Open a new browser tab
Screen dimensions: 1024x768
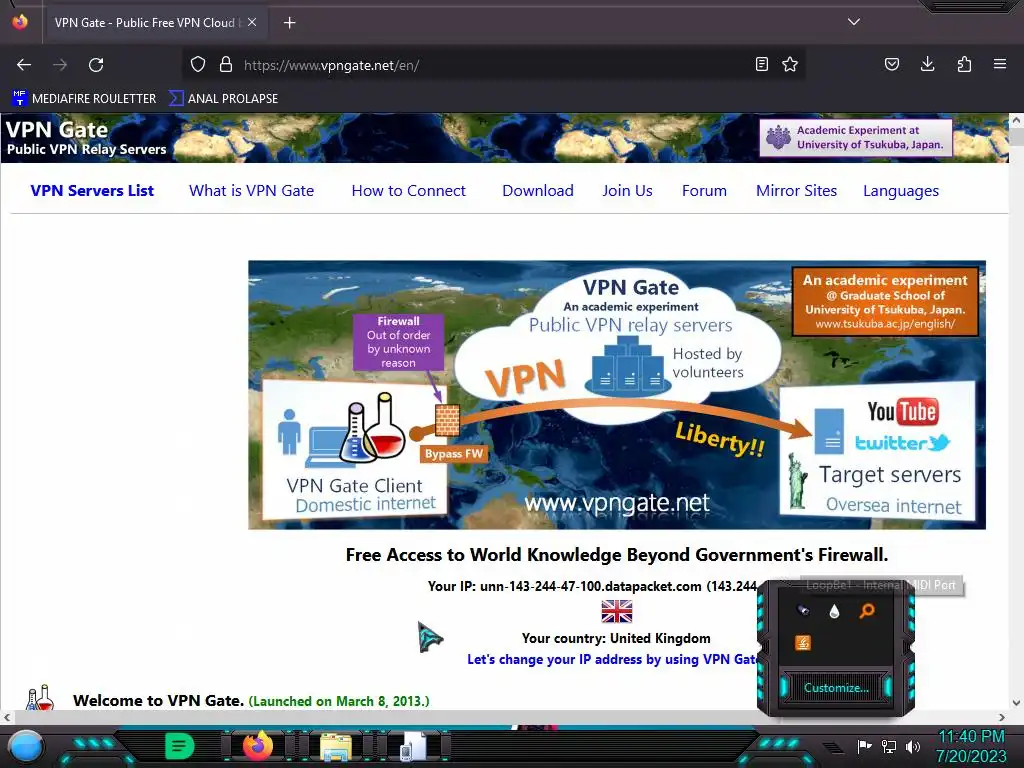(x=289, y=23)
